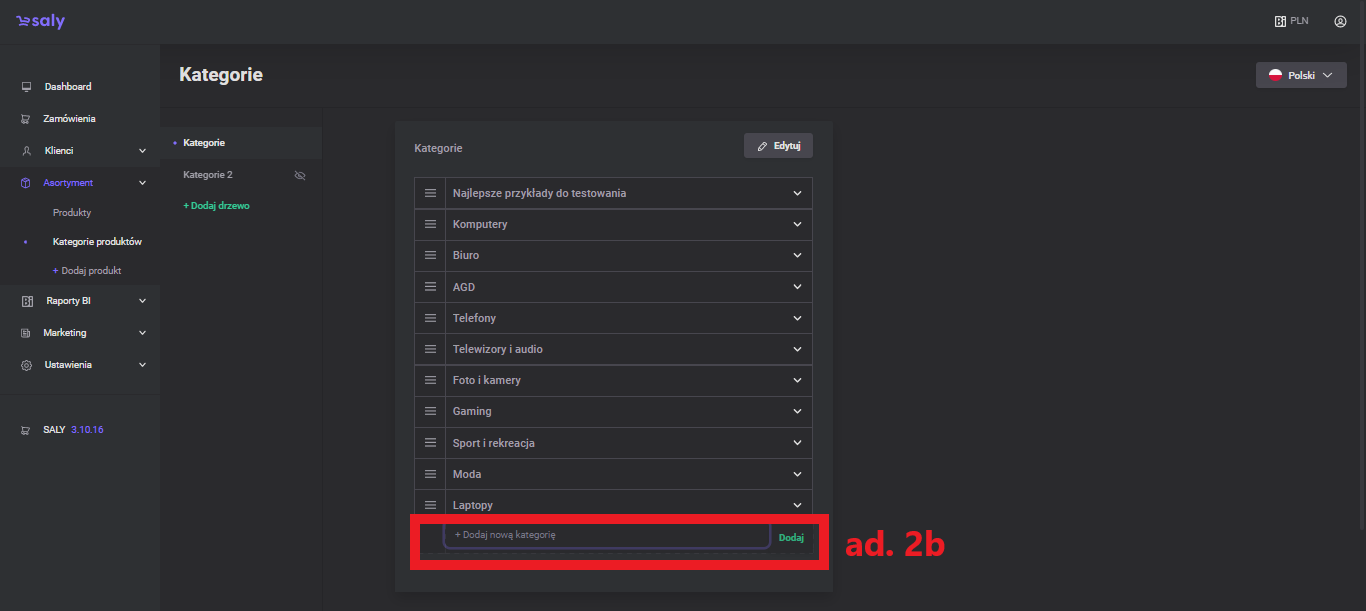Click the PLN currency icon
Image resolution: width=1366 pixels, height=611 pixels.
(1280, 21)
